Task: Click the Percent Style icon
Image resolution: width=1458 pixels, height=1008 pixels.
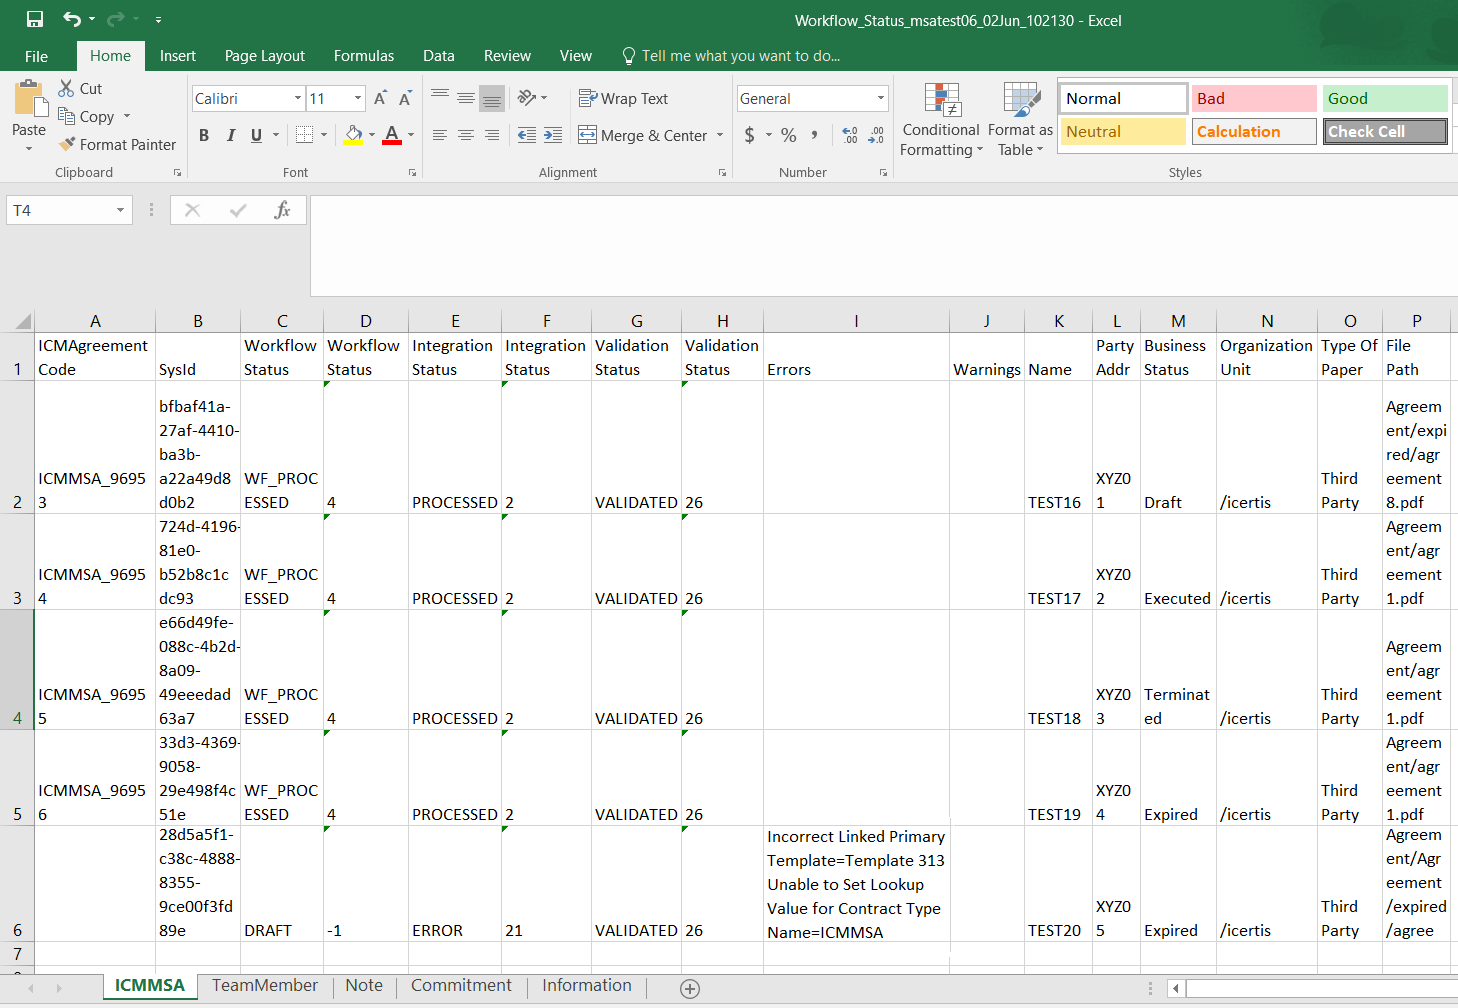Action: (789, 135)
